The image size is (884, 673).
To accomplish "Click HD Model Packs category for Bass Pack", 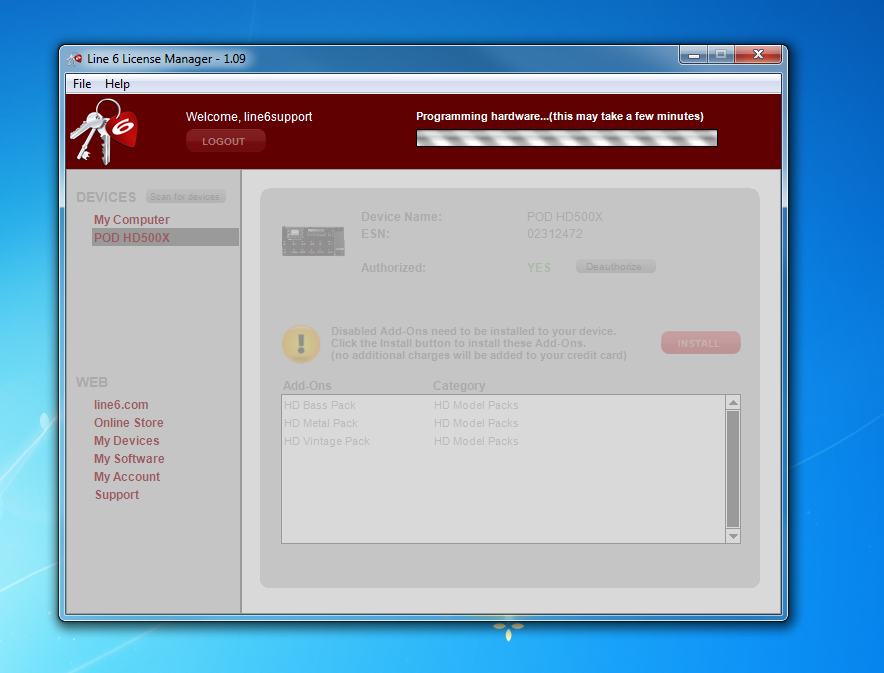I will 476,405.
